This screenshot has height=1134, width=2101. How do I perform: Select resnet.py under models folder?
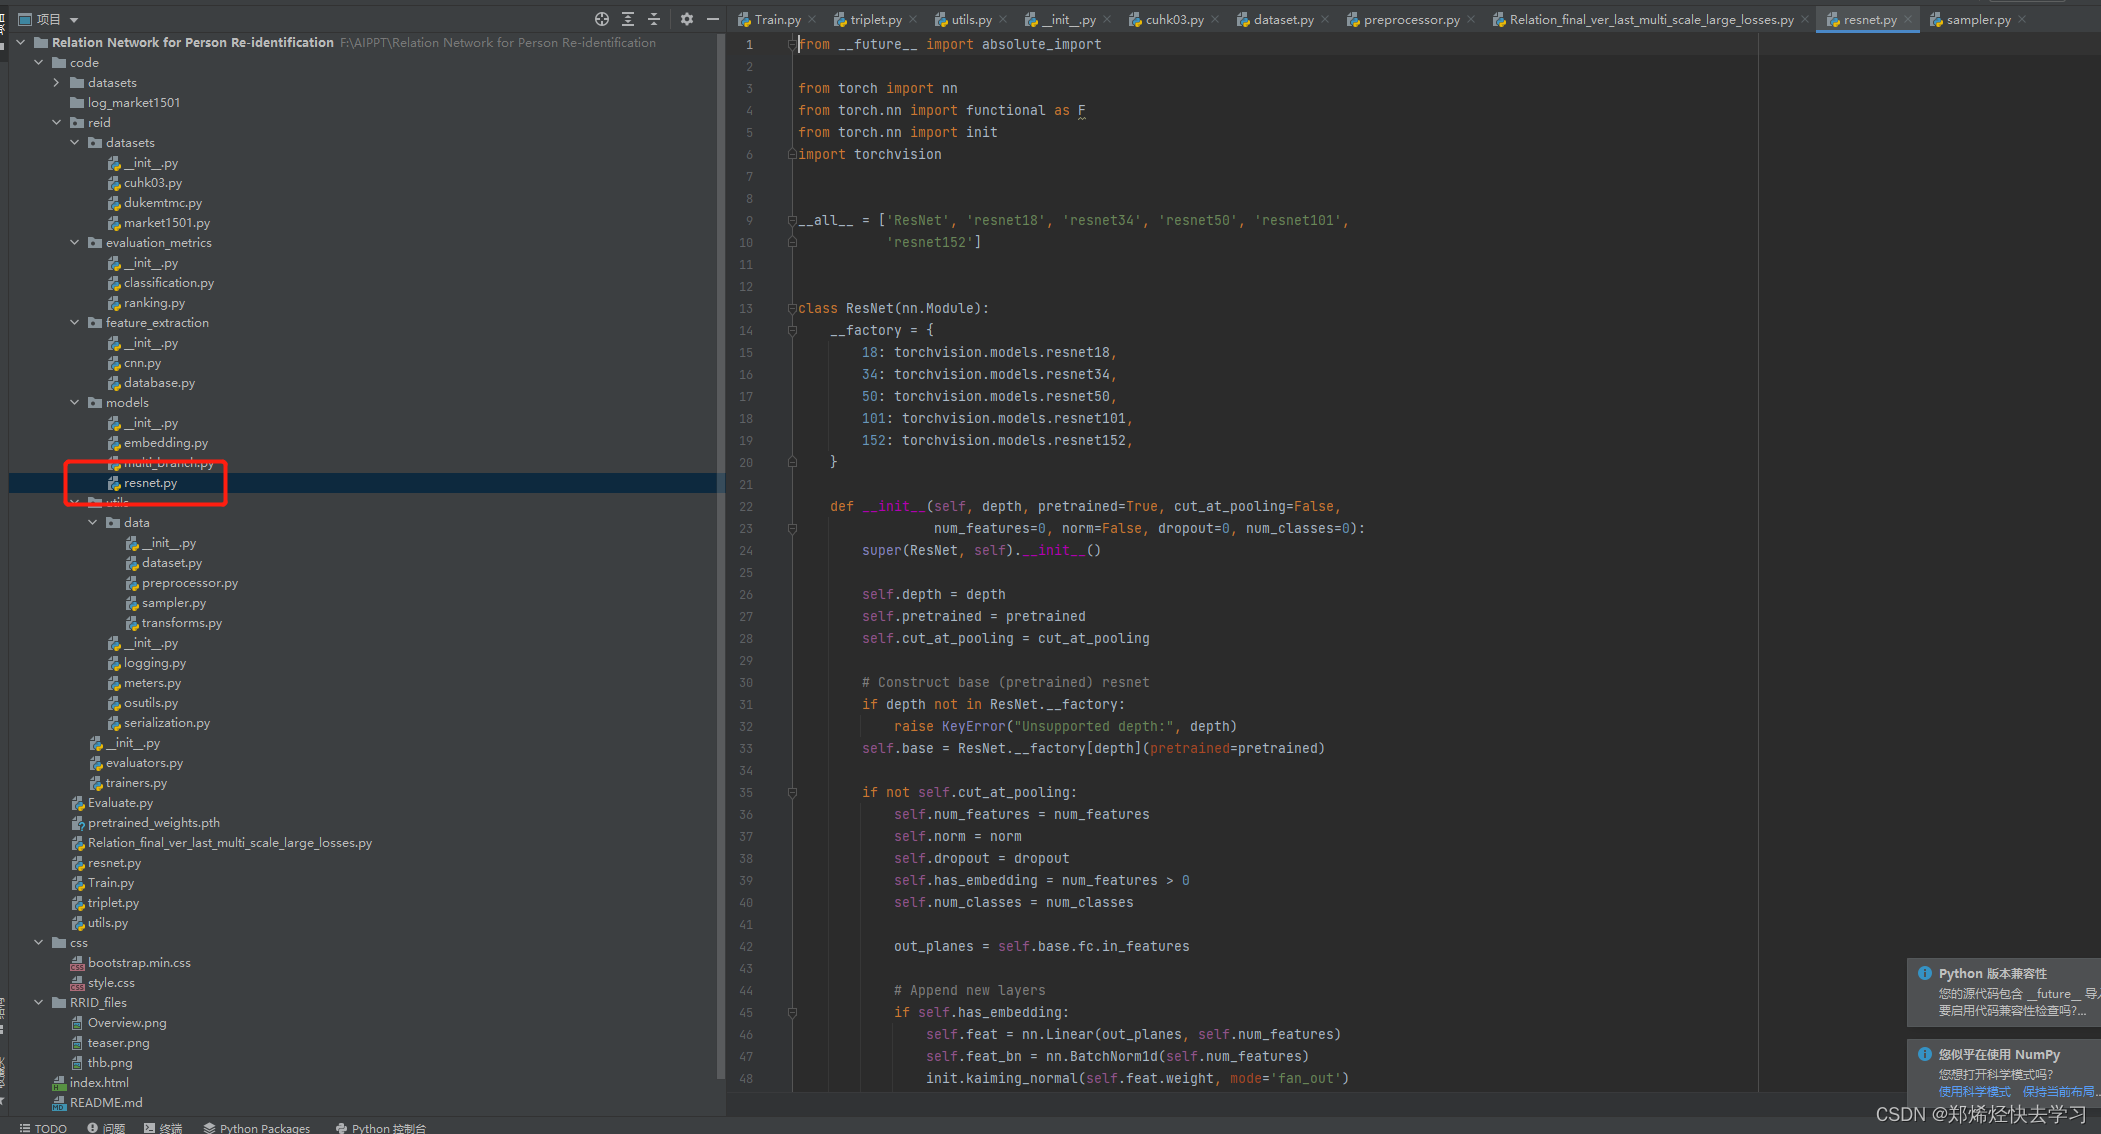[150, 482]
